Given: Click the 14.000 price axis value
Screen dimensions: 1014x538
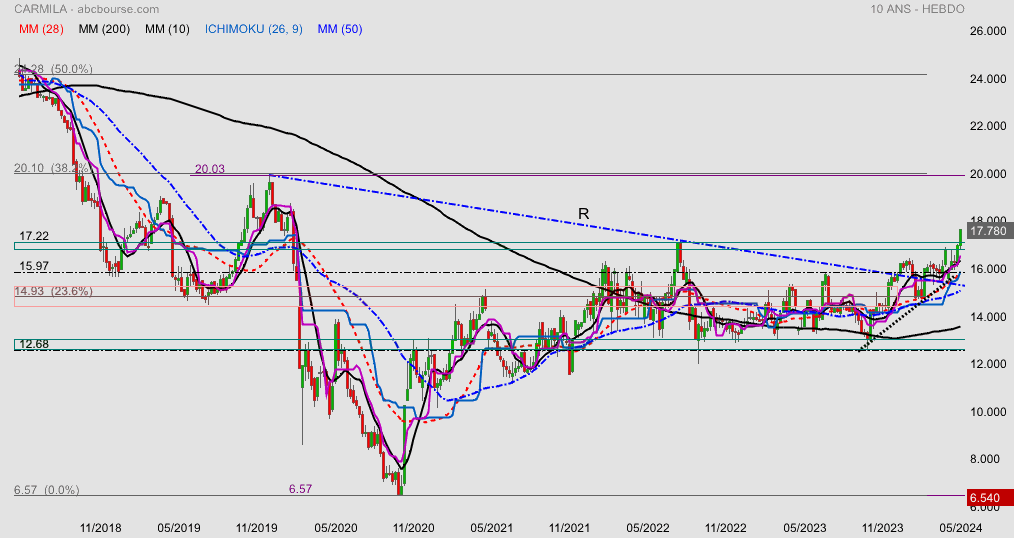Looking at the screenshot, I should click(x=988, y=317).
